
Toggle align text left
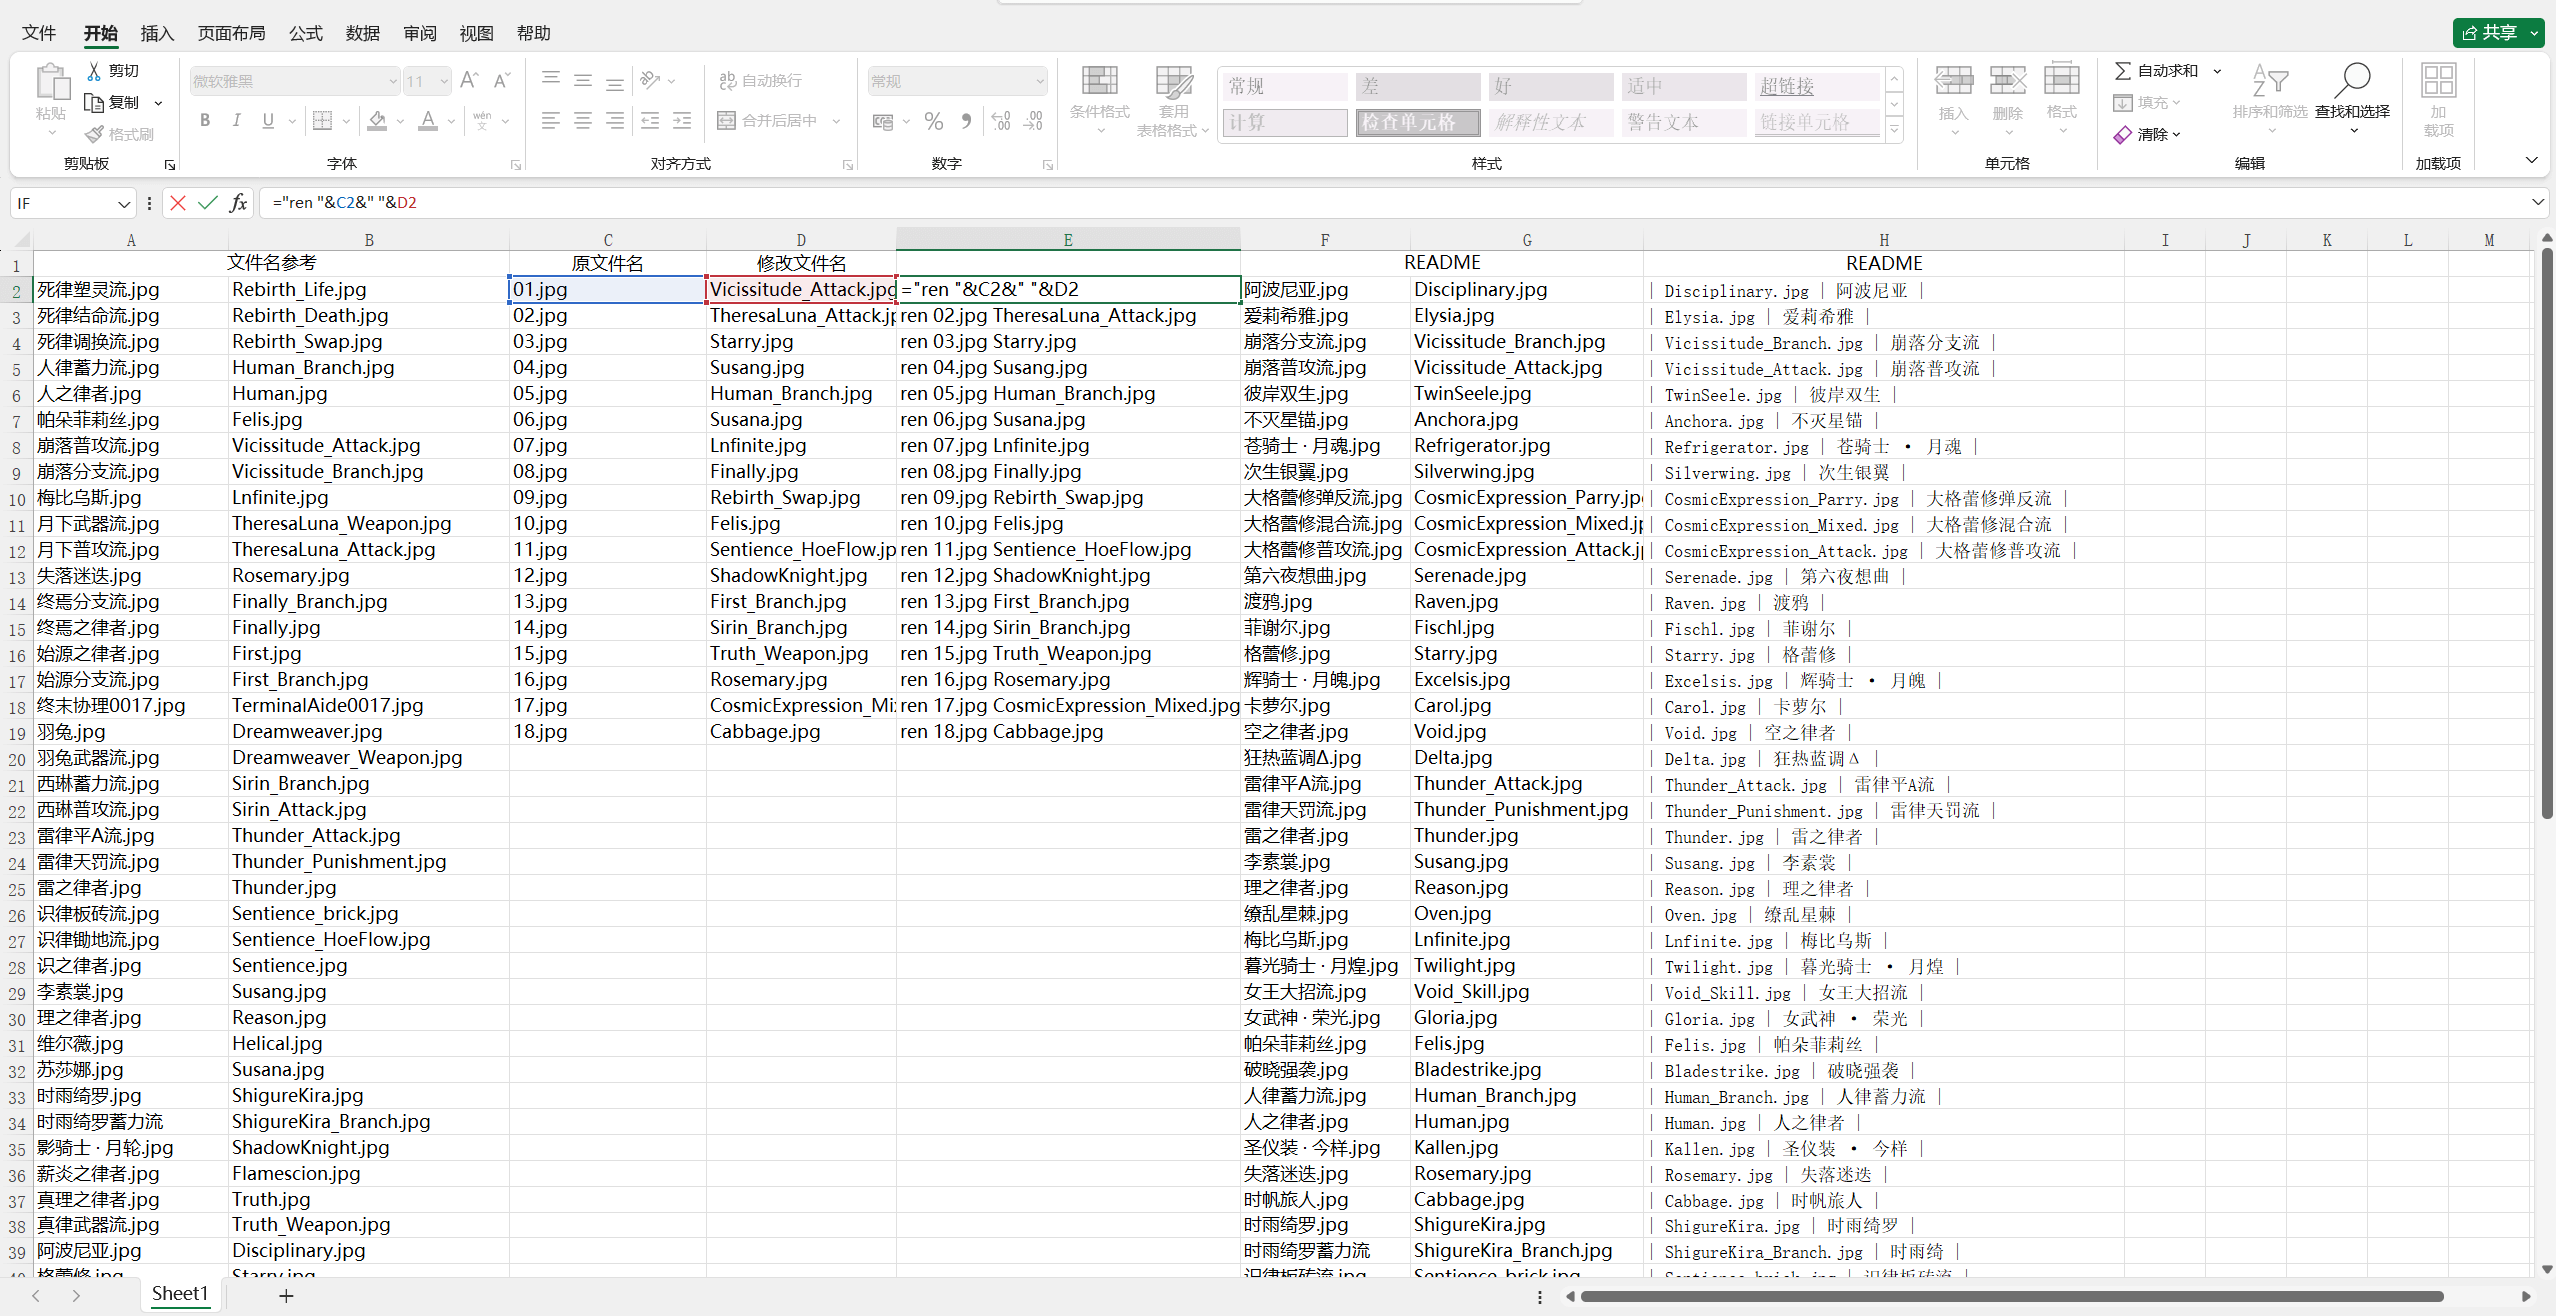pyautogui.click(x=551, y=121)
